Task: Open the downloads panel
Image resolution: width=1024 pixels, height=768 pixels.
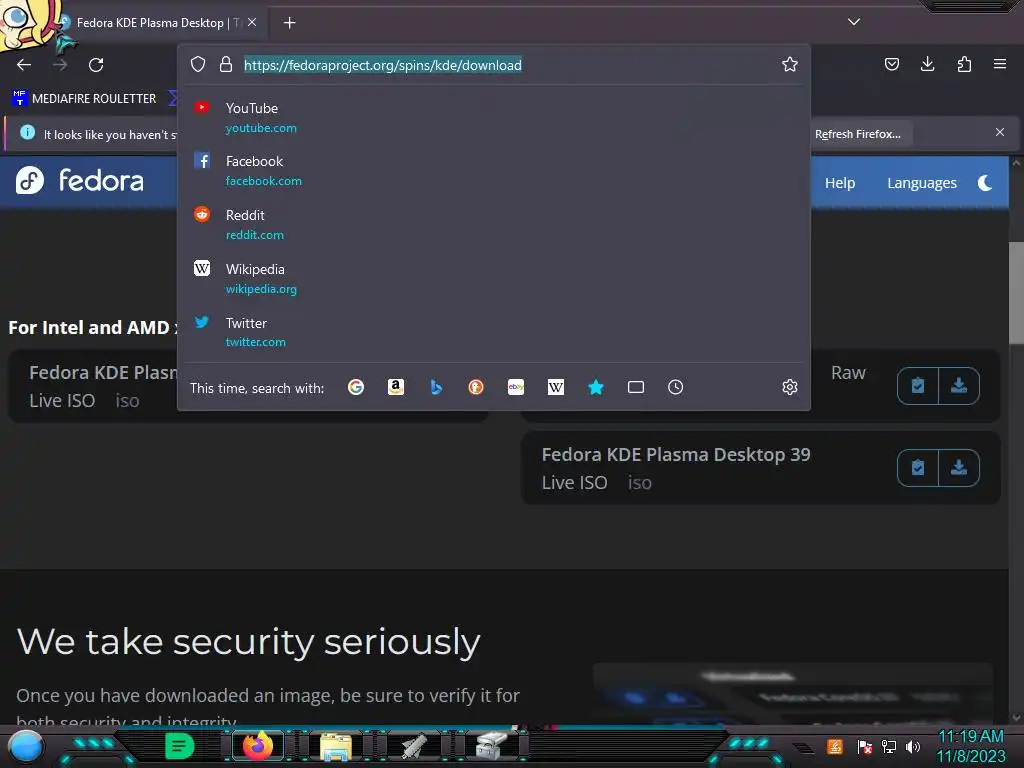Action: pyautogui.click(x=927, y=64)
